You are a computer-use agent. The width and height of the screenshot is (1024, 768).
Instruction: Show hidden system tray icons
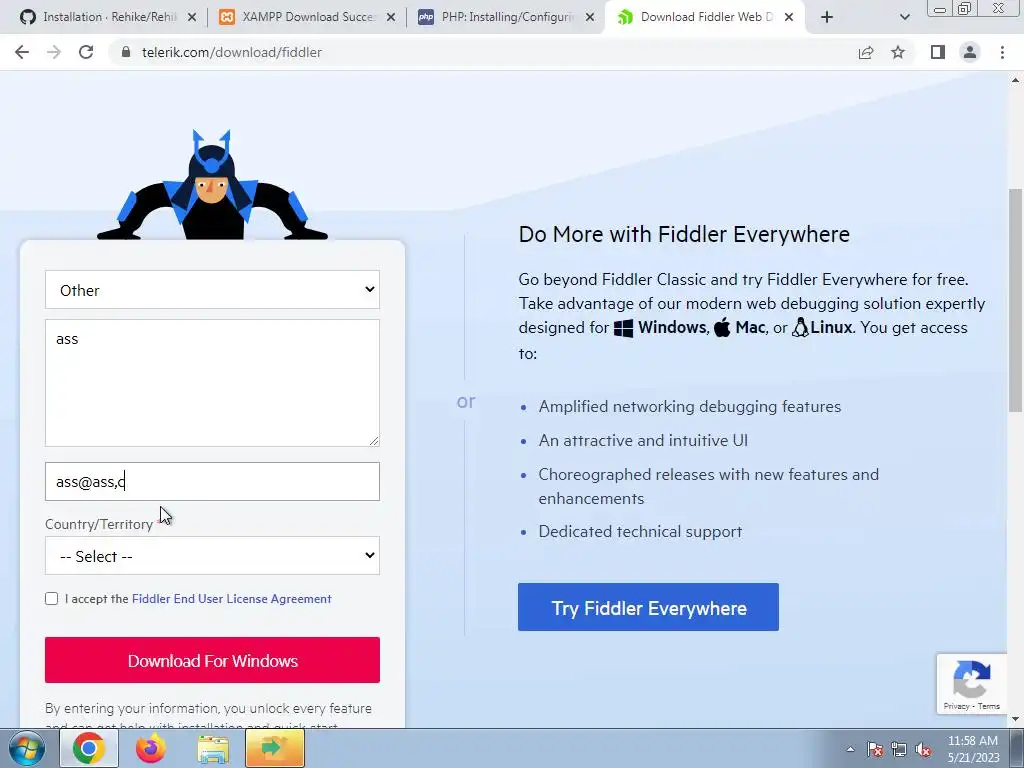[850, 749]
